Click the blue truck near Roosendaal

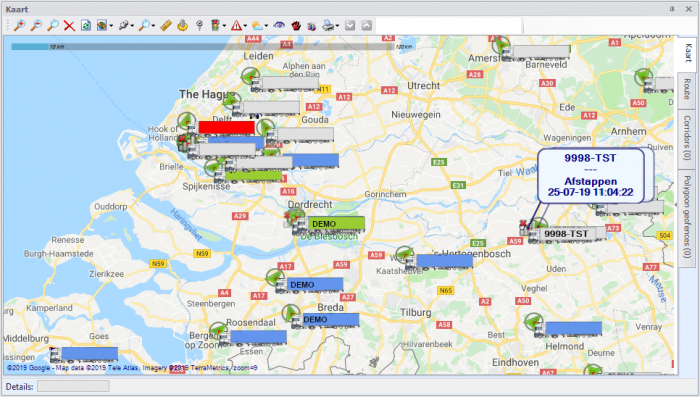(x=253, y=338)
